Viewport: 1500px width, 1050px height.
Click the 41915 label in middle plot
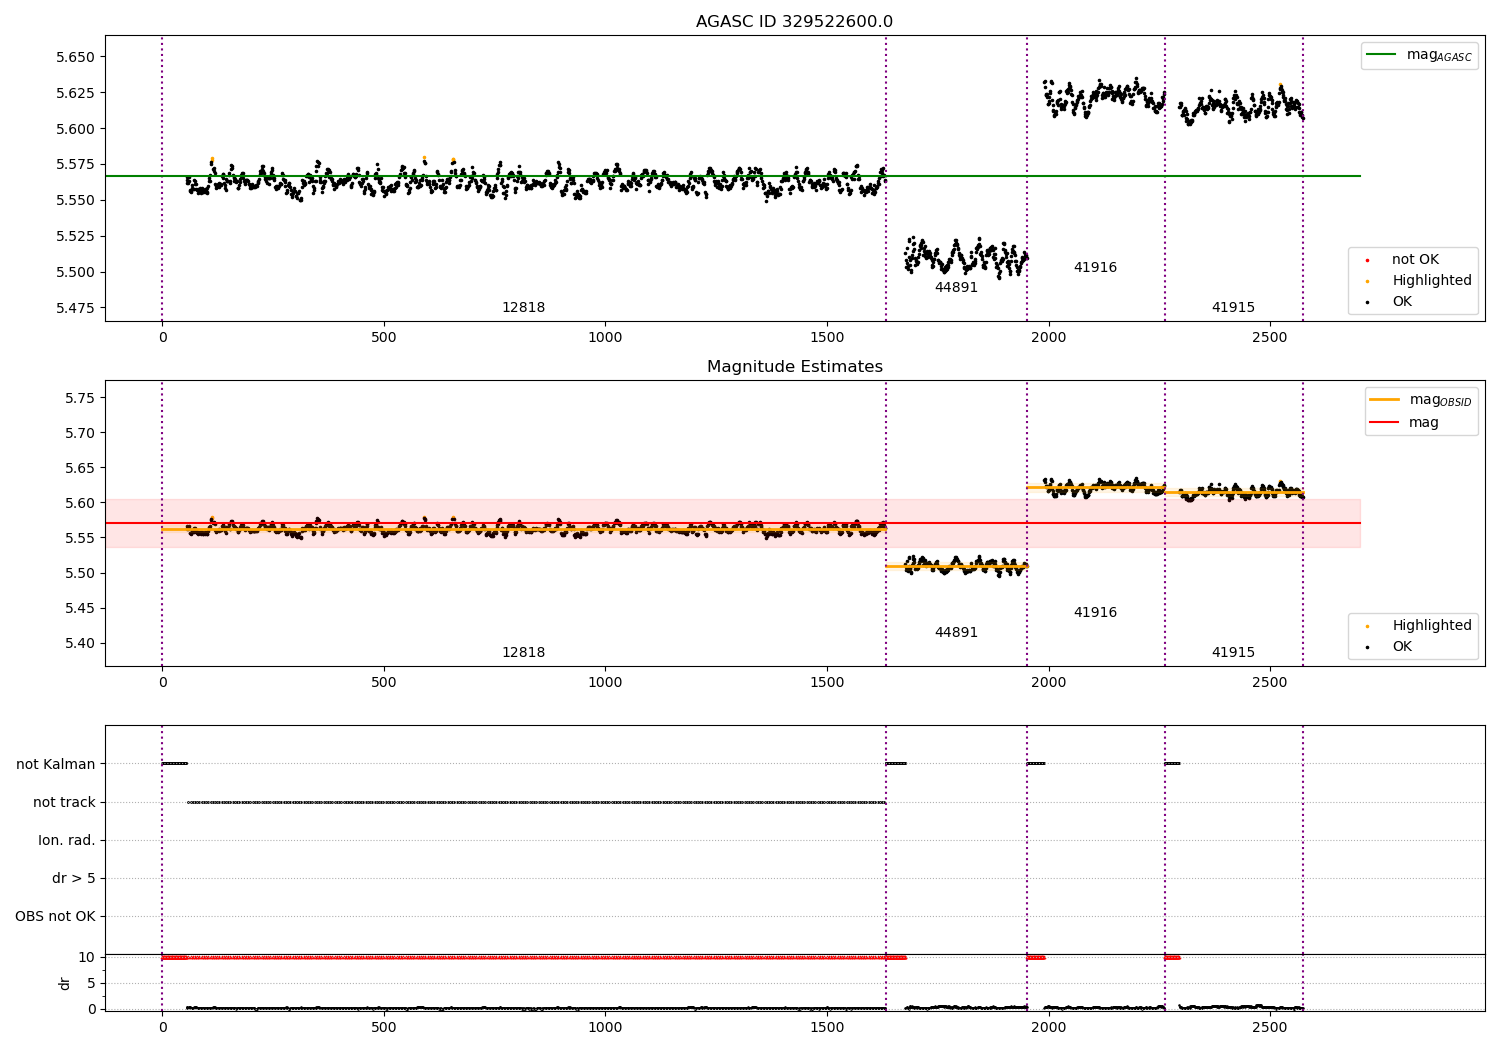click(x=1233, y=653)
